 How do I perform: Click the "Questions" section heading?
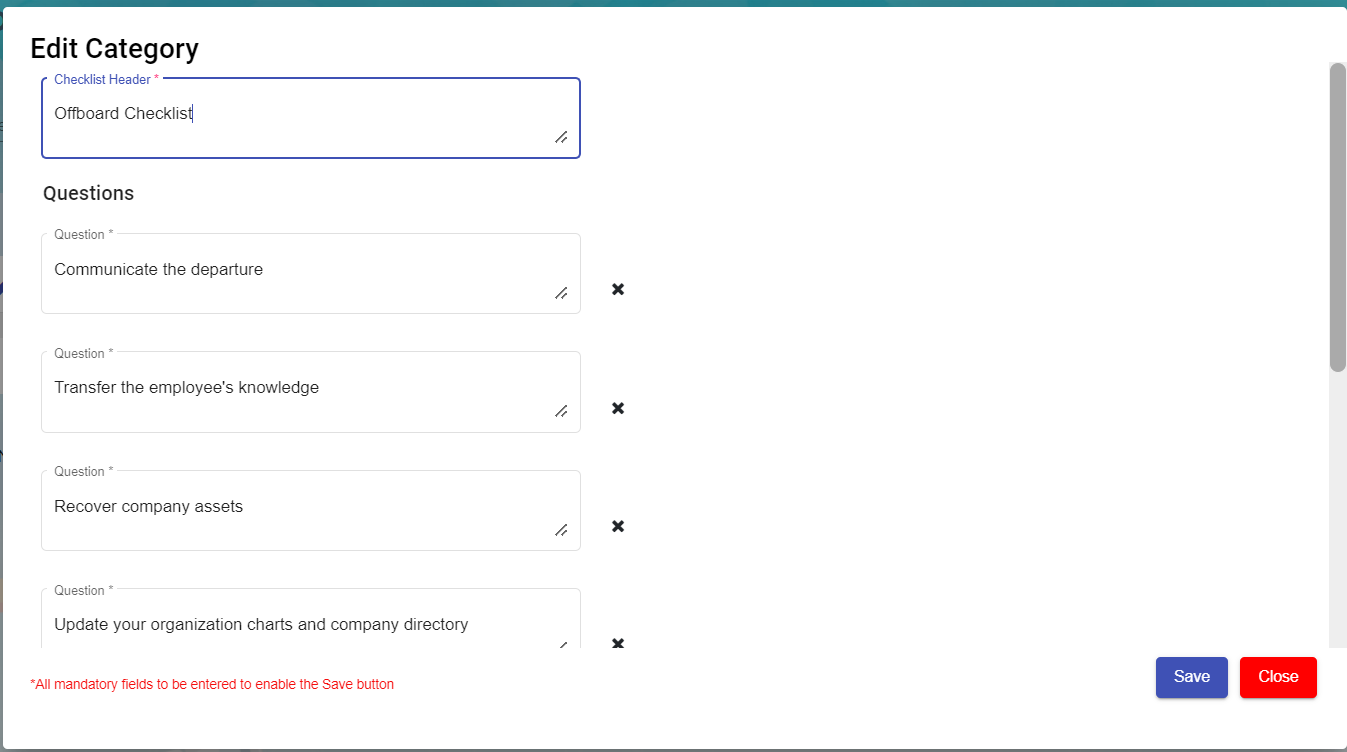(x=88, y=193)
